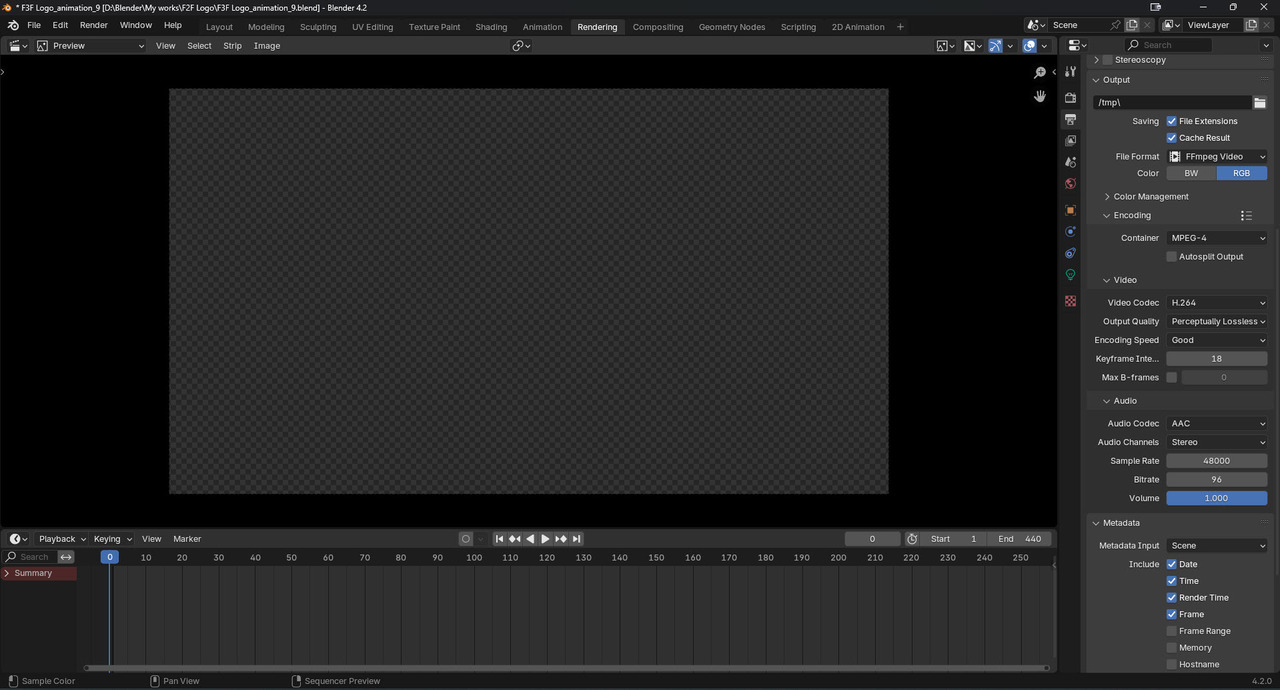Image resolution: width=1280 pixels, height=690 pixels.
Task: Enable the Autosplit Output checkbox
Action: point(1172,257)
